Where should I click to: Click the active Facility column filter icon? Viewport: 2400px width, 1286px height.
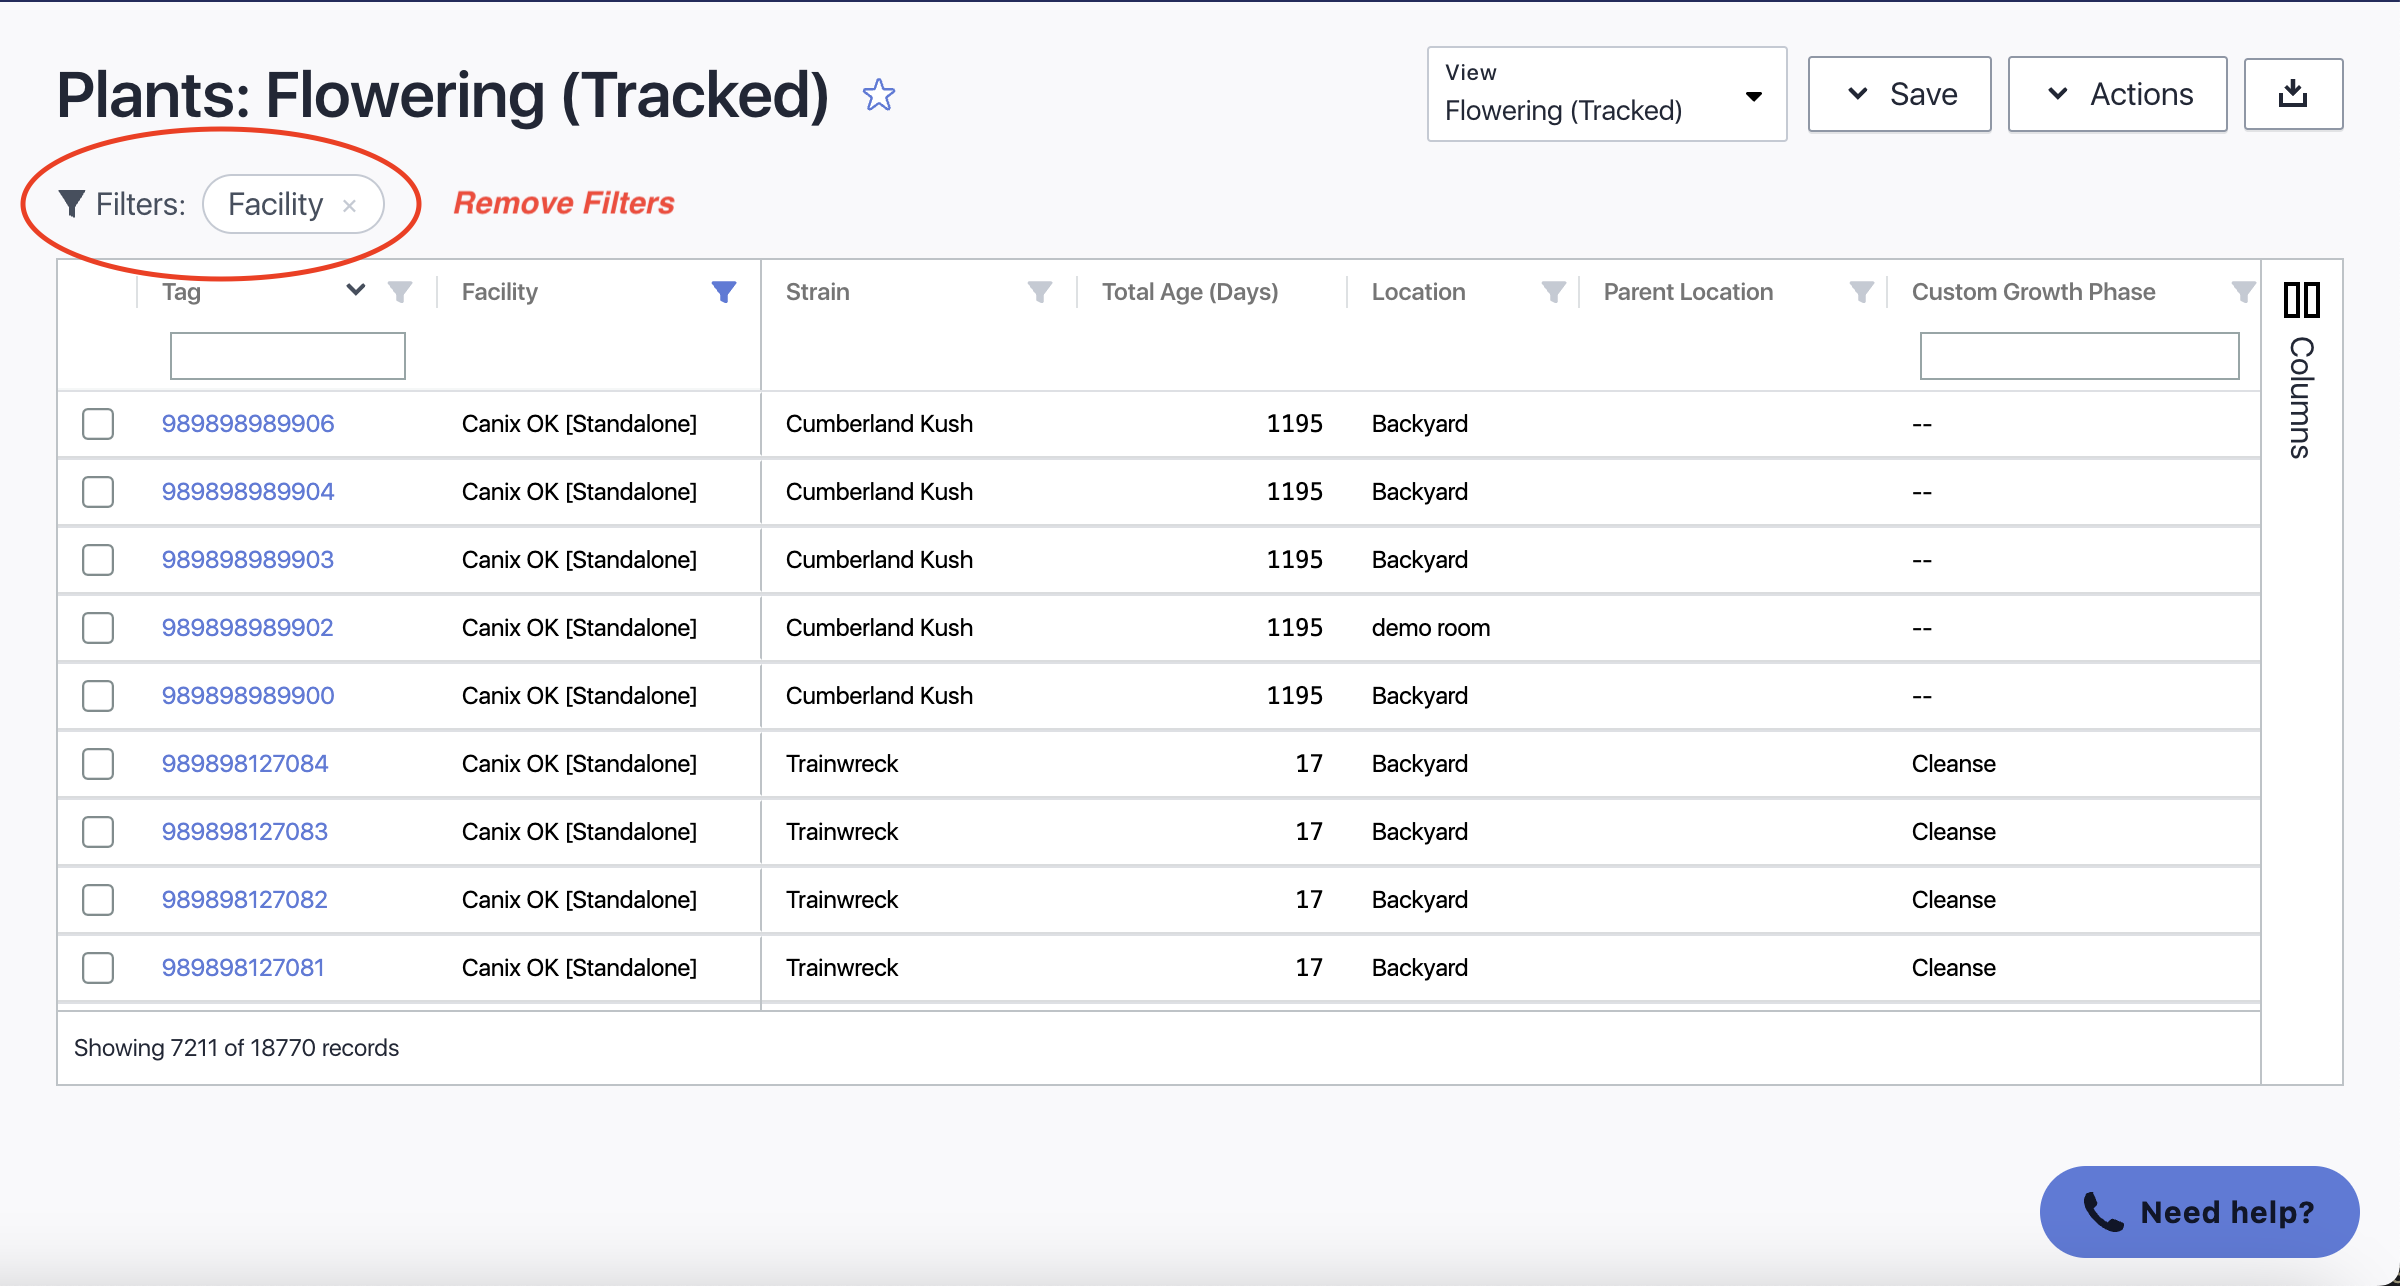tap(724, 292)
